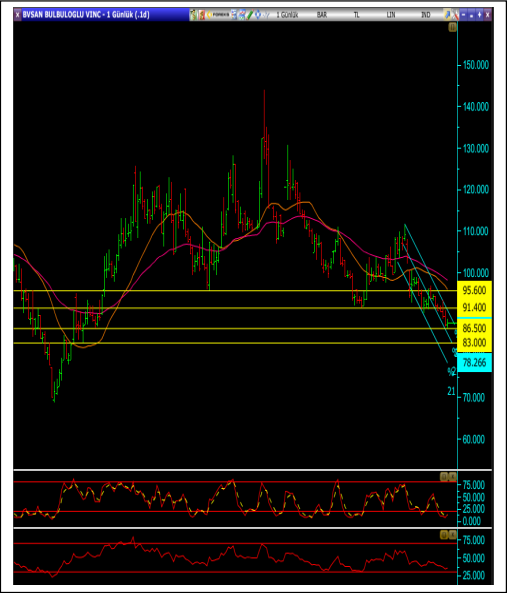This screenshot has width=507, height=593.
Task: Click the IND indicators button
Action: [x=426, y=15]
